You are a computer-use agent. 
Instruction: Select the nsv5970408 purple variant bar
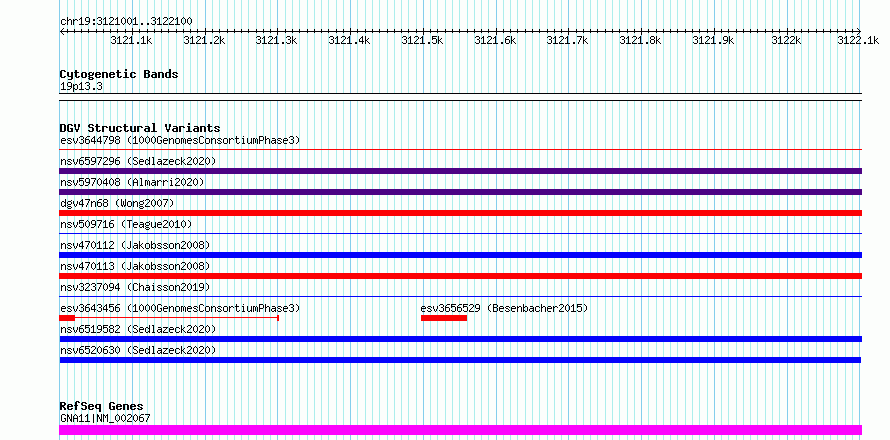tap(460, 192)
